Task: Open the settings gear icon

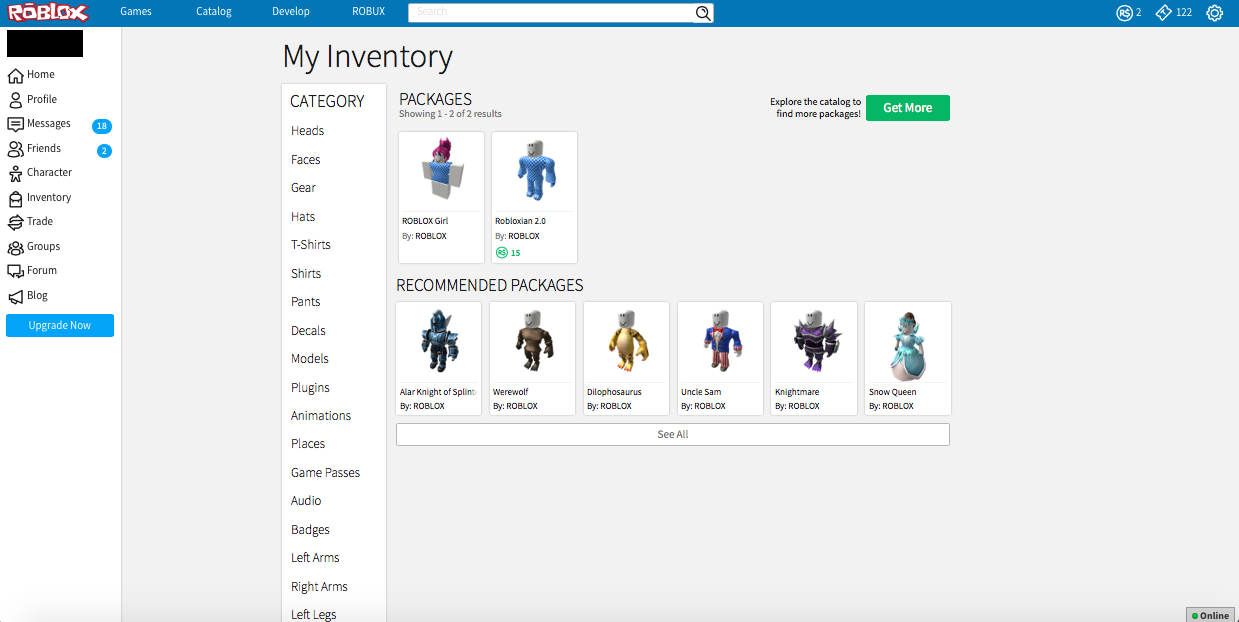Action: (x=1214, y=12)
